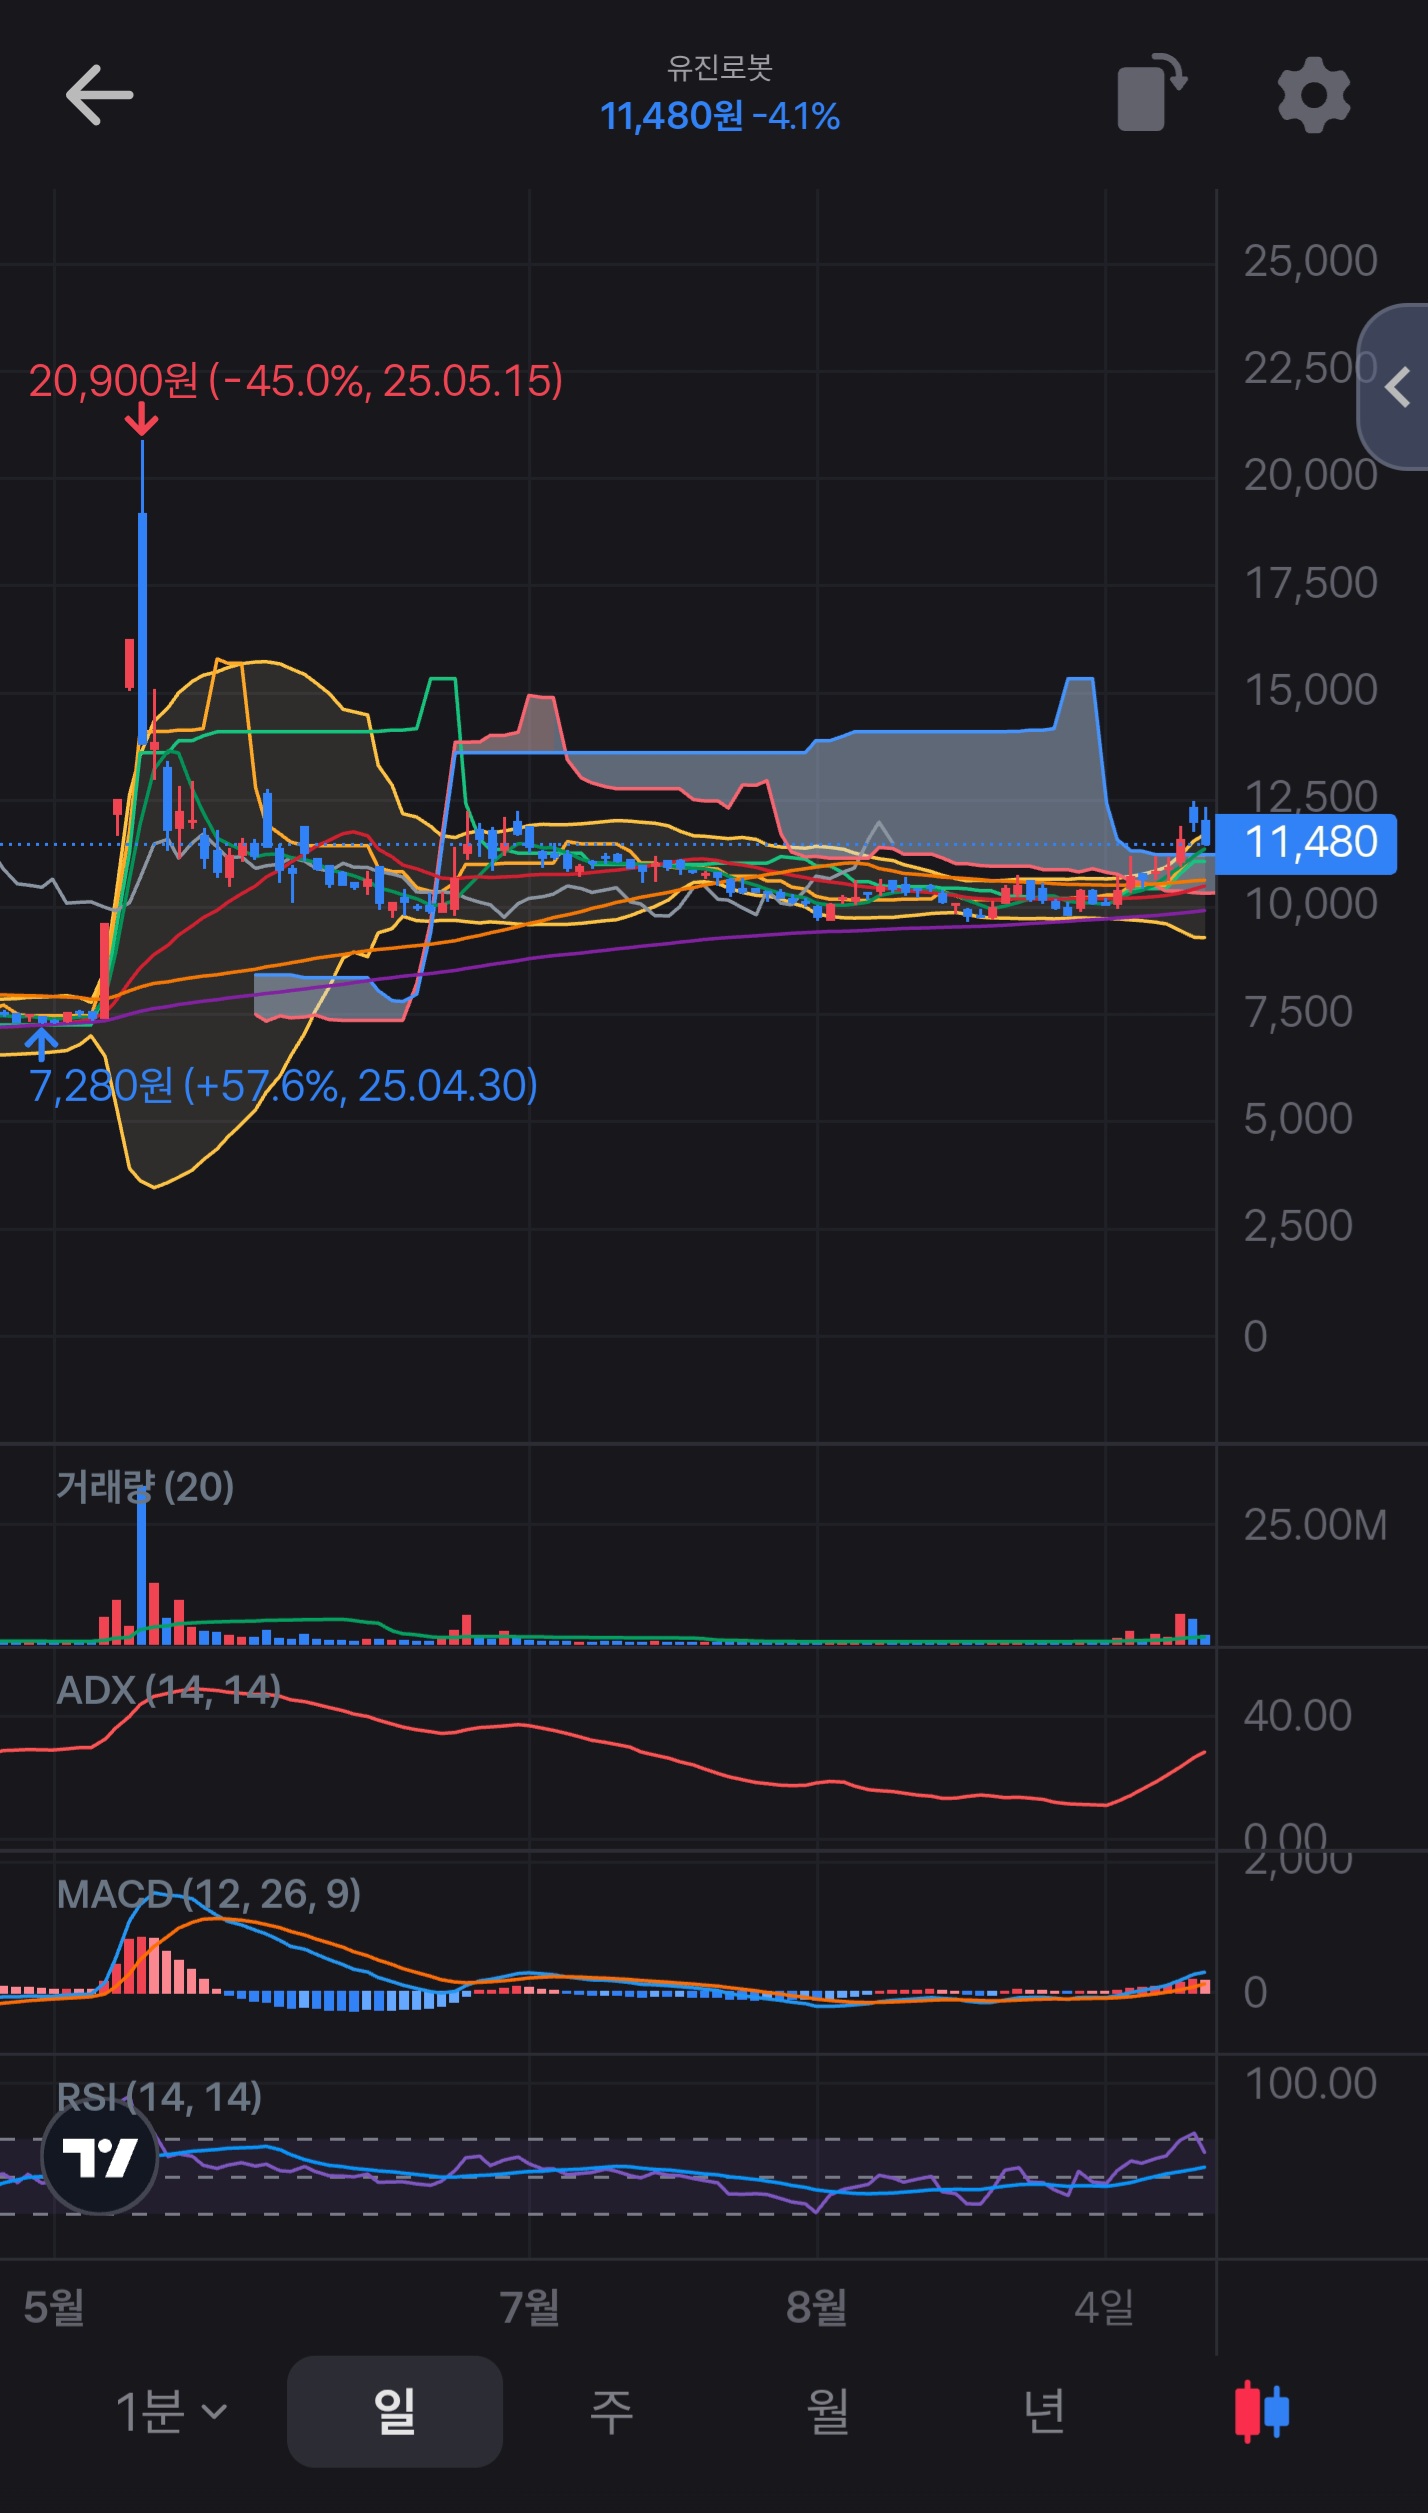1428x2513 pixels.
Task: Tap the 7,500 price axis label
Action: [x=1298, y=1012]
